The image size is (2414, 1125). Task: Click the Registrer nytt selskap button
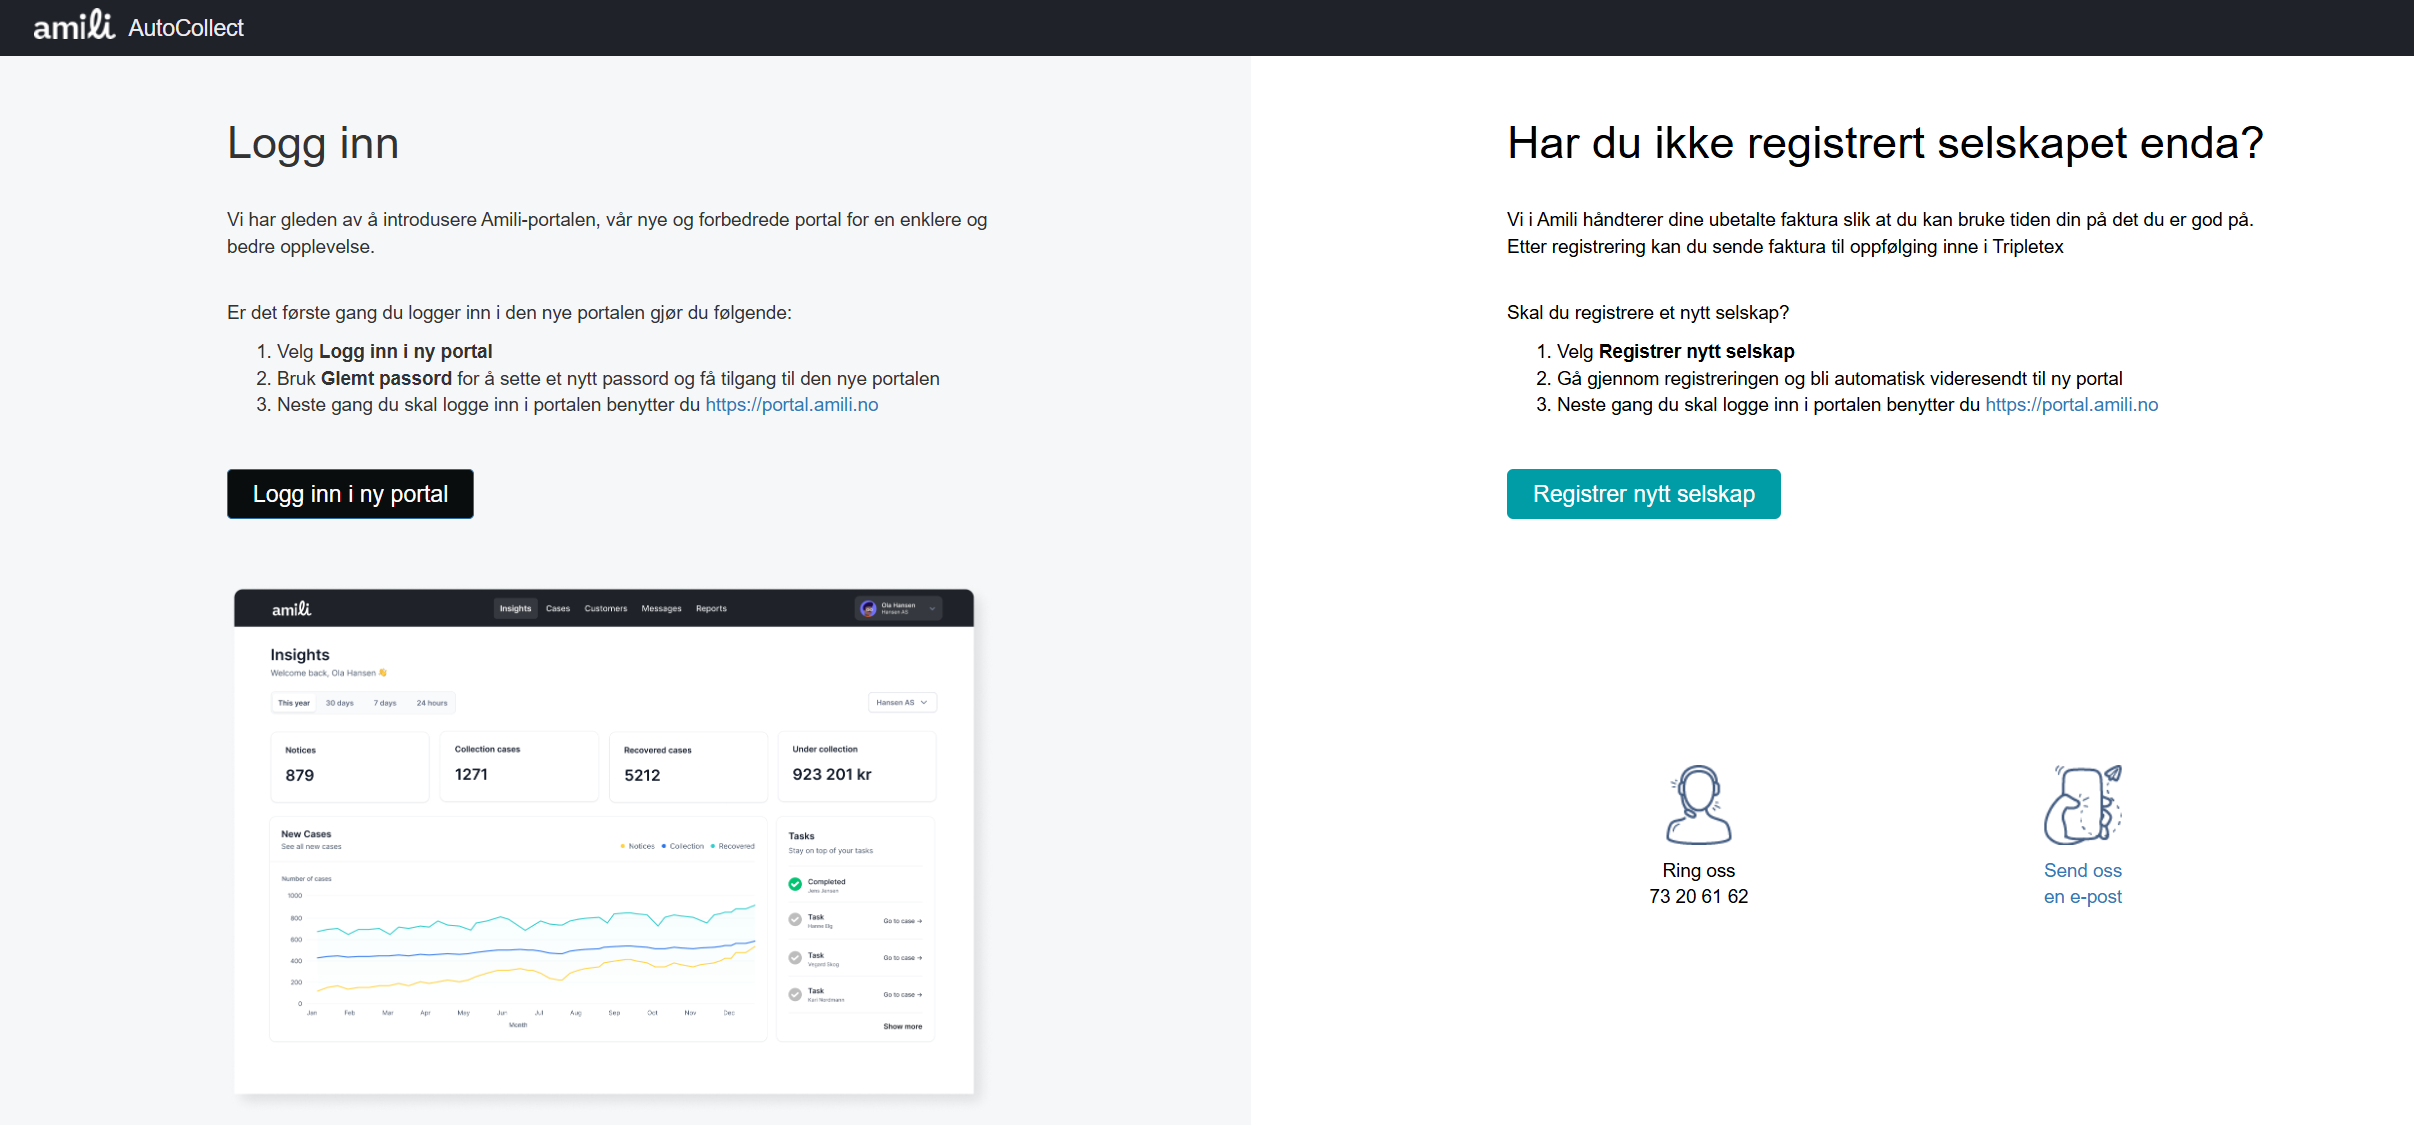click(1643, 493)
